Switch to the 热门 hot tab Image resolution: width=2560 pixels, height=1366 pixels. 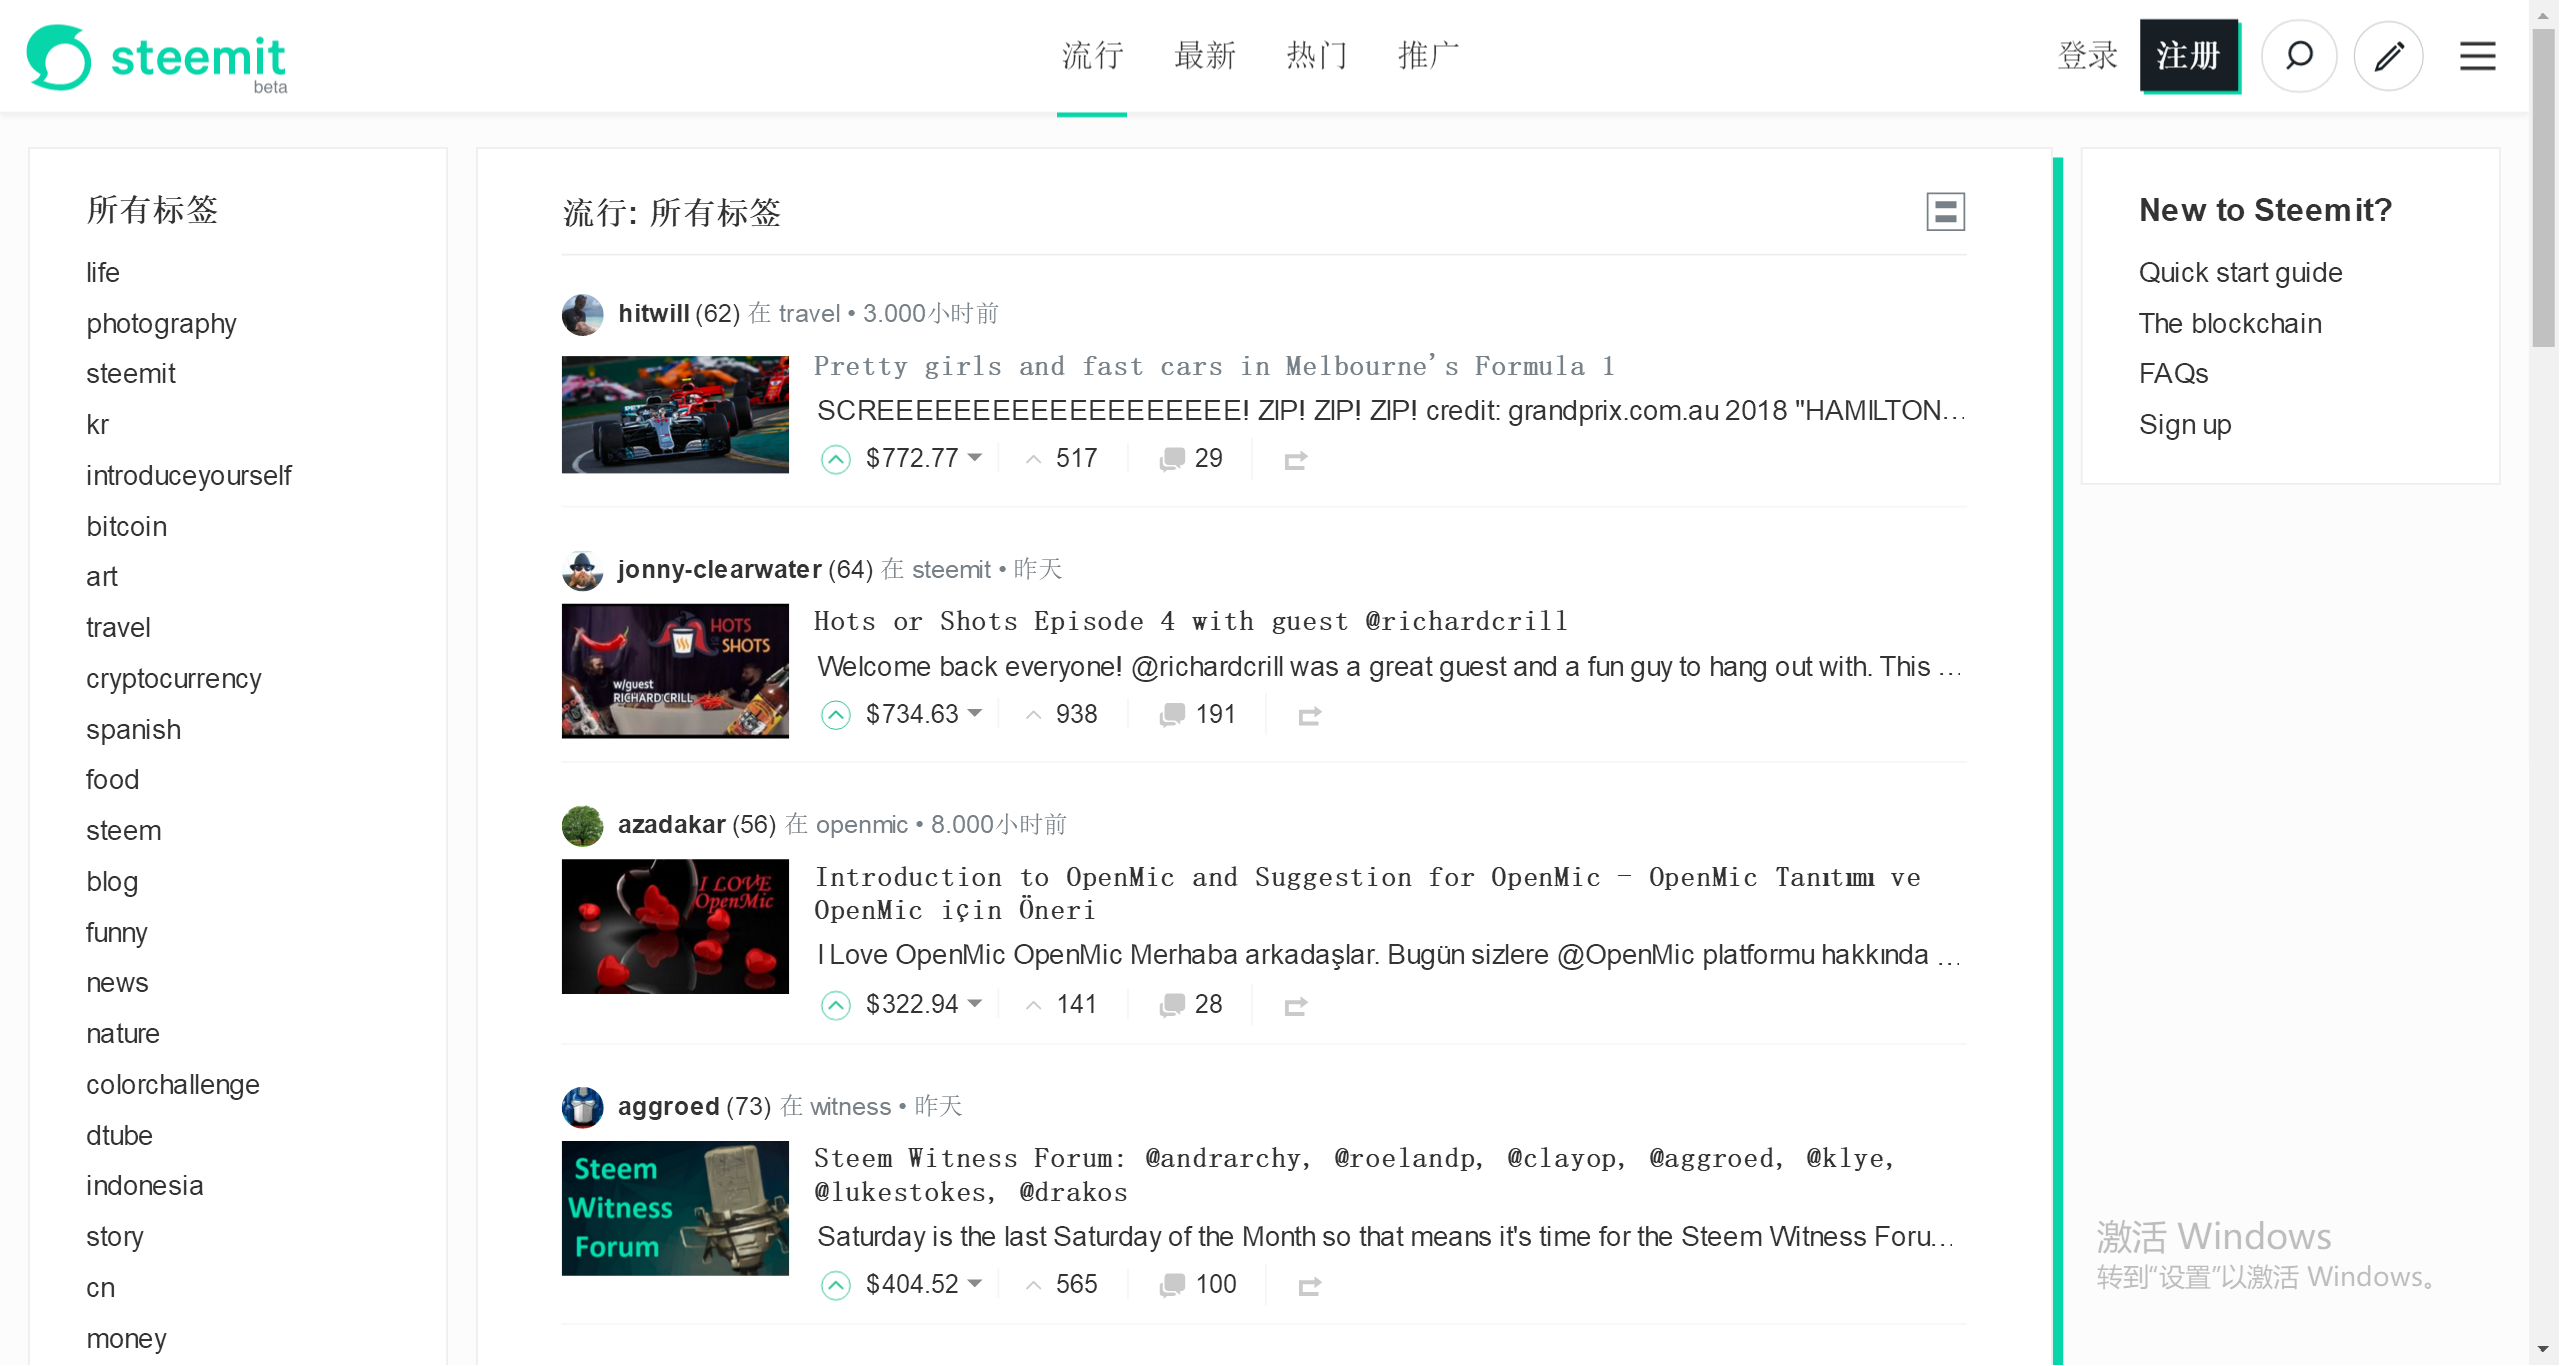point(1316,56)
